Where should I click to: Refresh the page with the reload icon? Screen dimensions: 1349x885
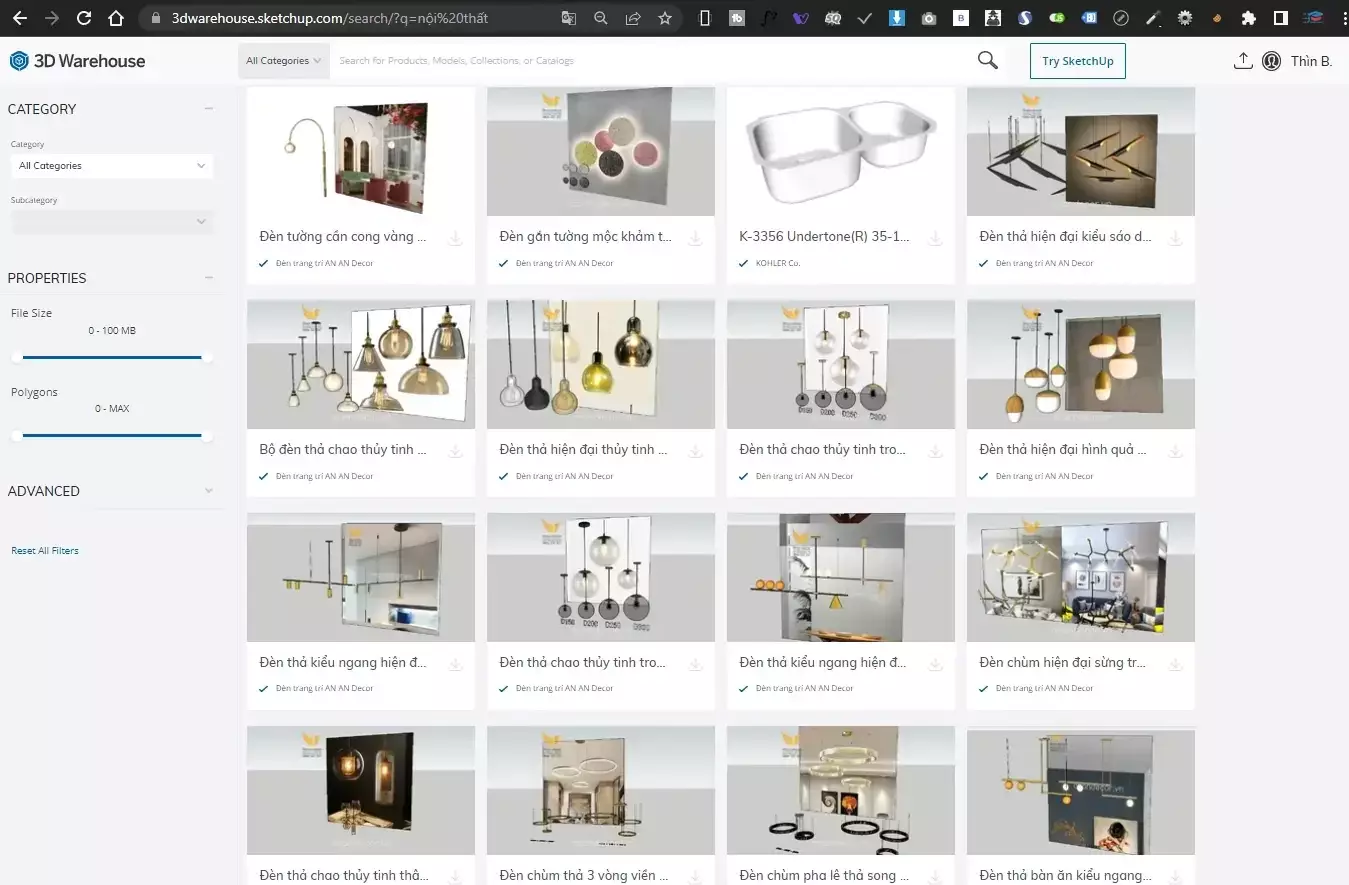(x=84, y=17)
